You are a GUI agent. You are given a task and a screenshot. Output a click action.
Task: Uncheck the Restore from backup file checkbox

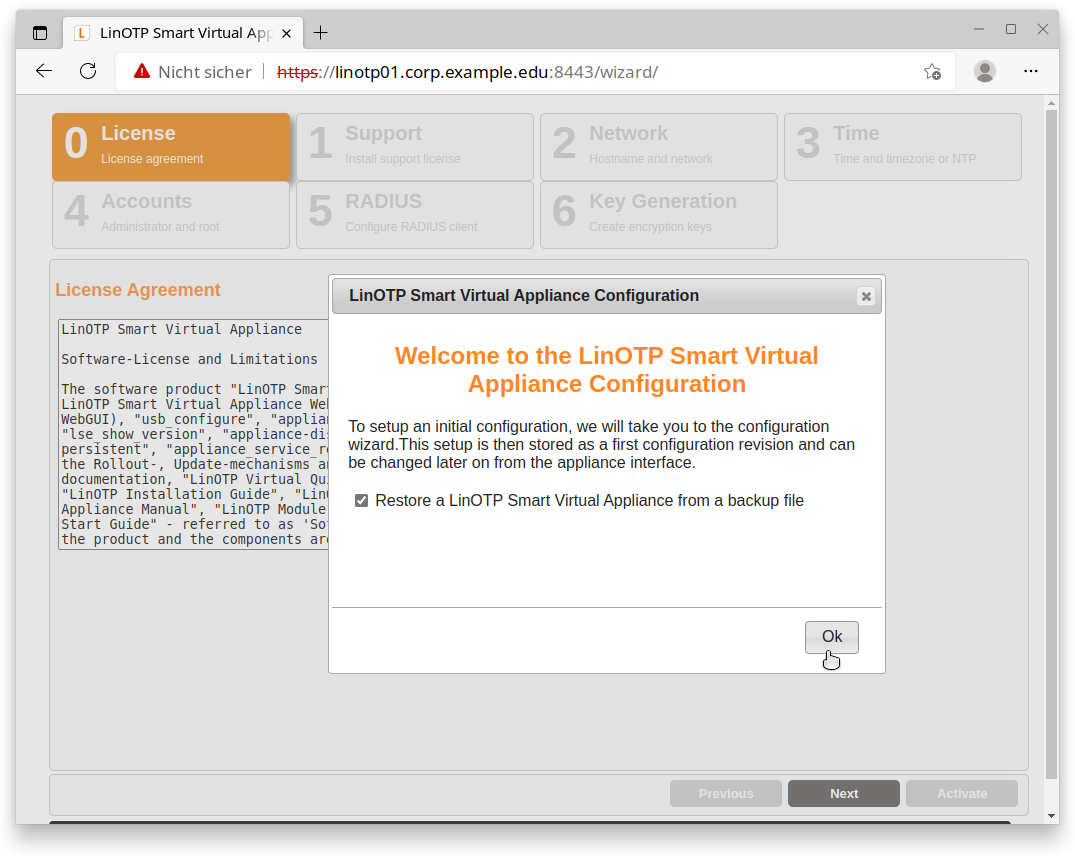coord(362,501)
